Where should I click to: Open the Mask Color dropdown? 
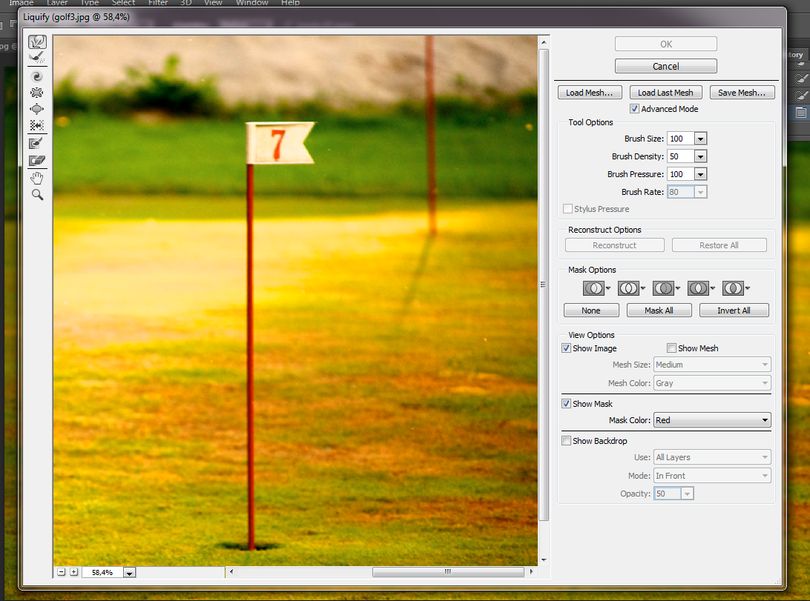click(x=712, y=420)
